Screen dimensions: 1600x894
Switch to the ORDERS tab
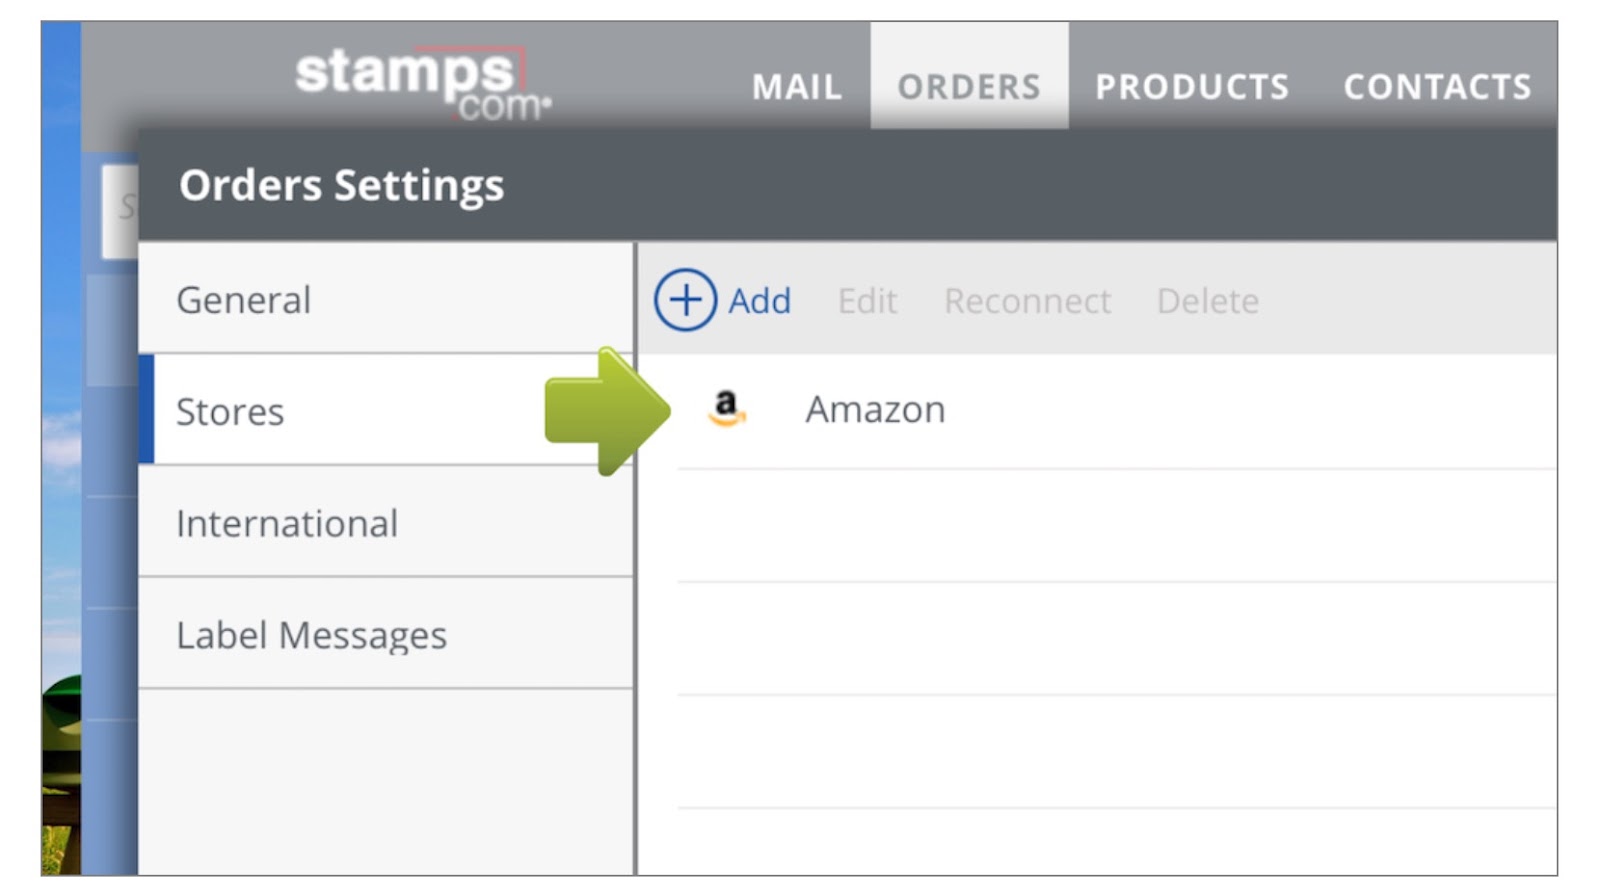click(968, 87)
